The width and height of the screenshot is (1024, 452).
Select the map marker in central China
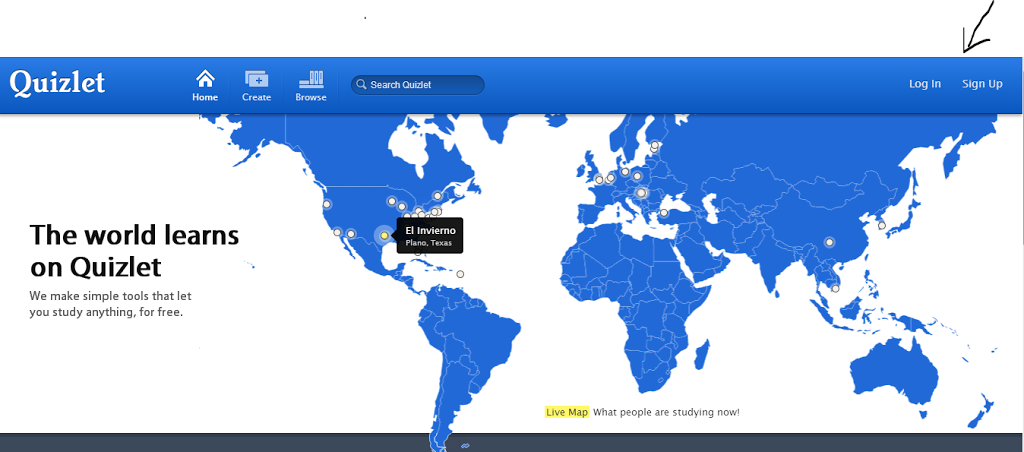829,242
